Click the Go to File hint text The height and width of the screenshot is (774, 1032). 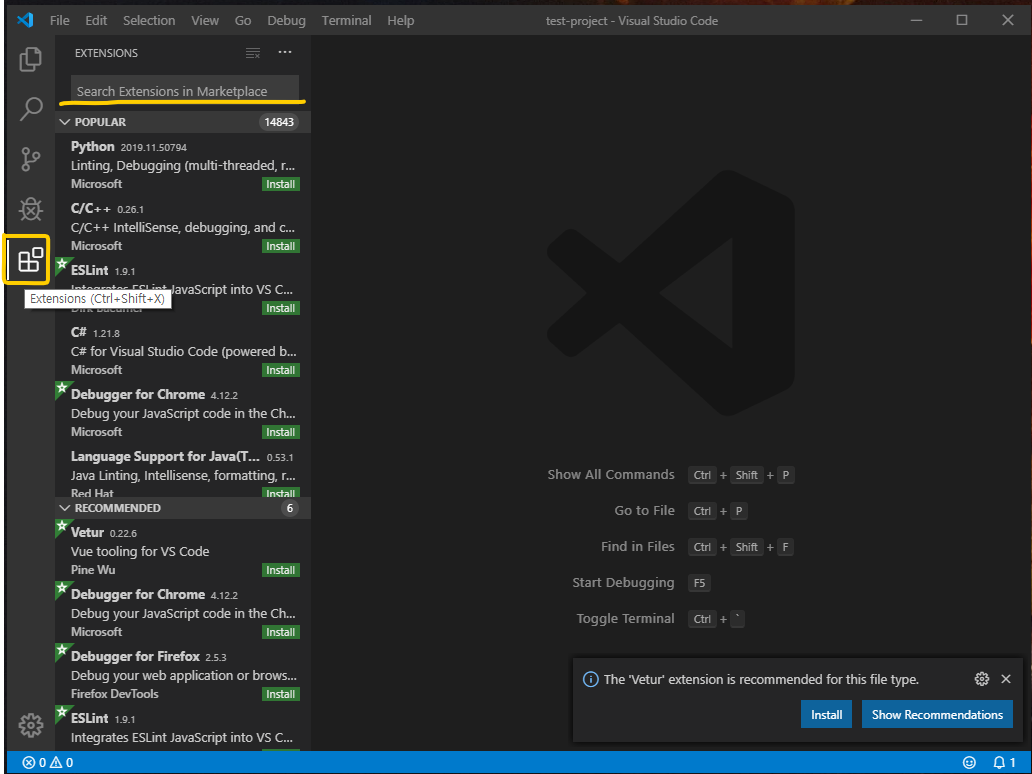[644, 510]
